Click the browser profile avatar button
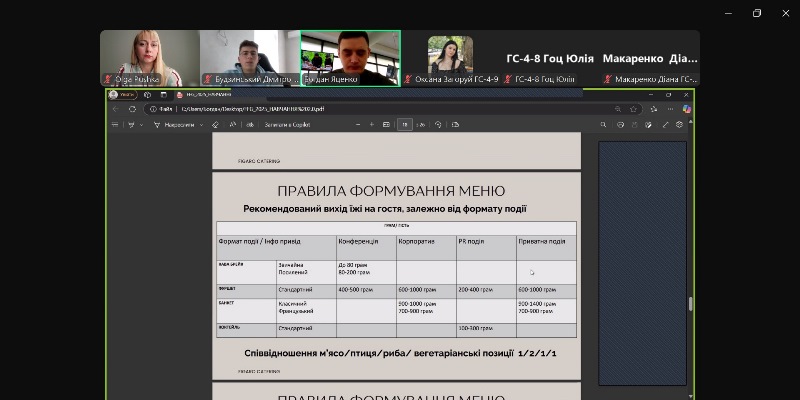This screenshot has height=400, width=800. tap(123, 94)
